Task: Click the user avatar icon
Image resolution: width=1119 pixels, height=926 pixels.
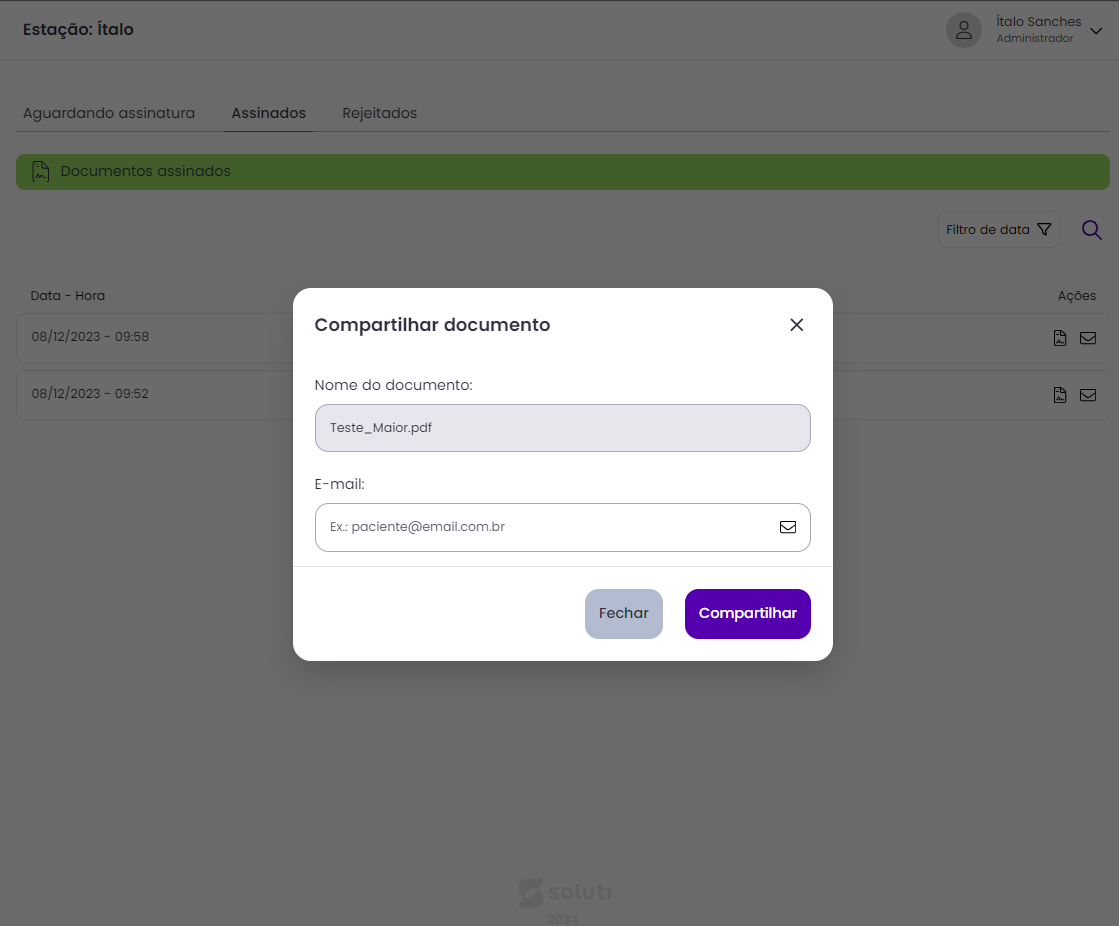Action: pos(963,30)
